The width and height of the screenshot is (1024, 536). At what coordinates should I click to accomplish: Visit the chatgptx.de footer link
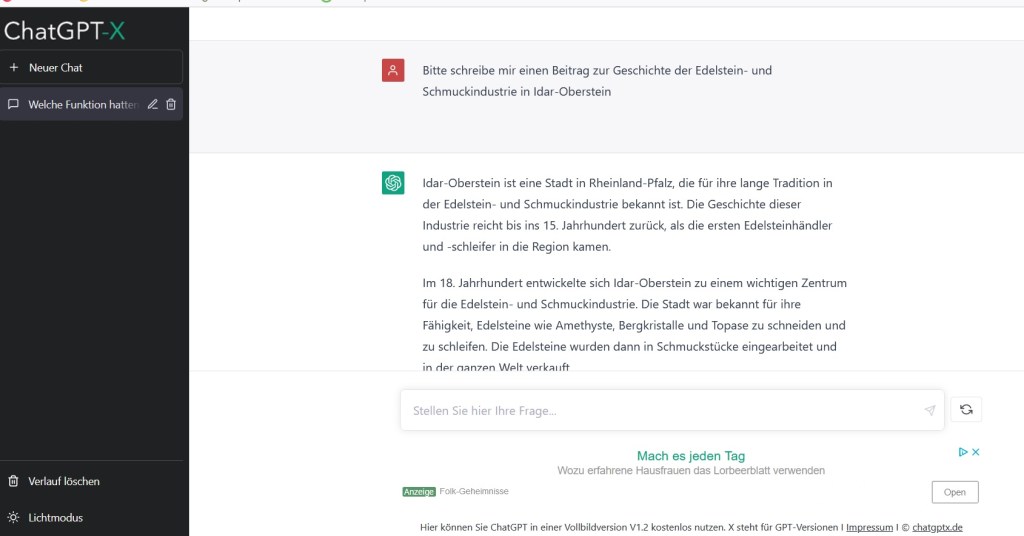[937, 527]
